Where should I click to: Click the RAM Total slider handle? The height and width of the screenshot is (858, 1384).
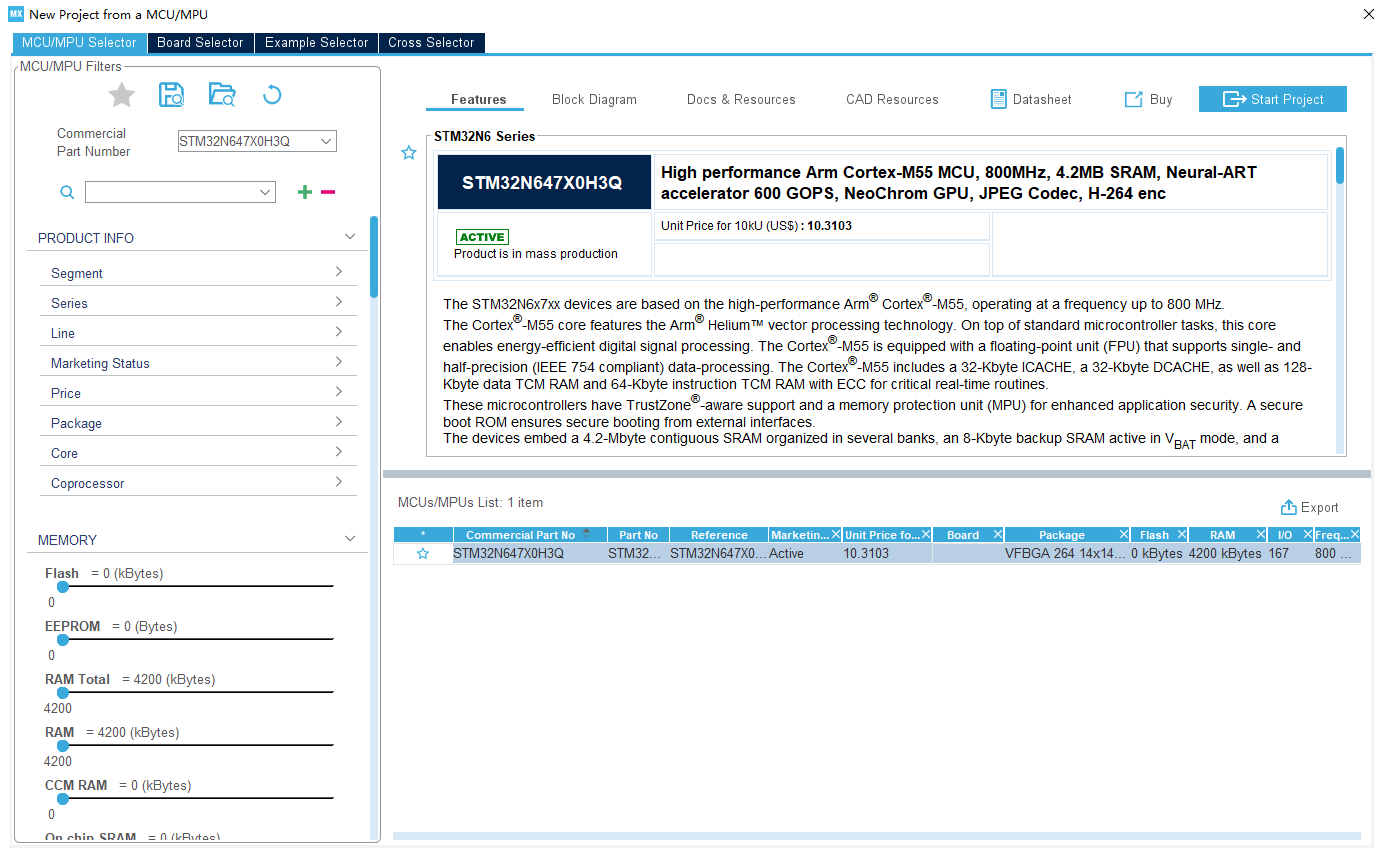[x=63, y=693]
